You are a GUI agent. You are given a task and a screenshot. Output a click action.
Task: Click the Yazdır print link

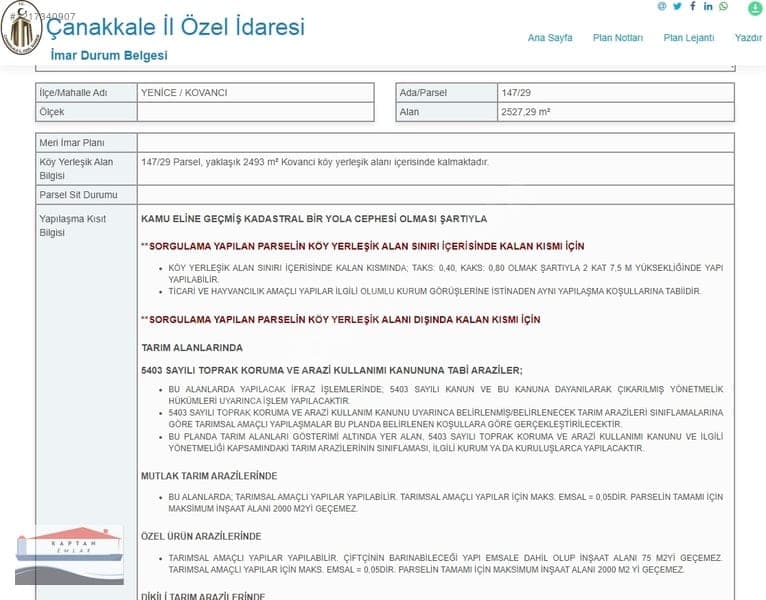tap(748, 38)
